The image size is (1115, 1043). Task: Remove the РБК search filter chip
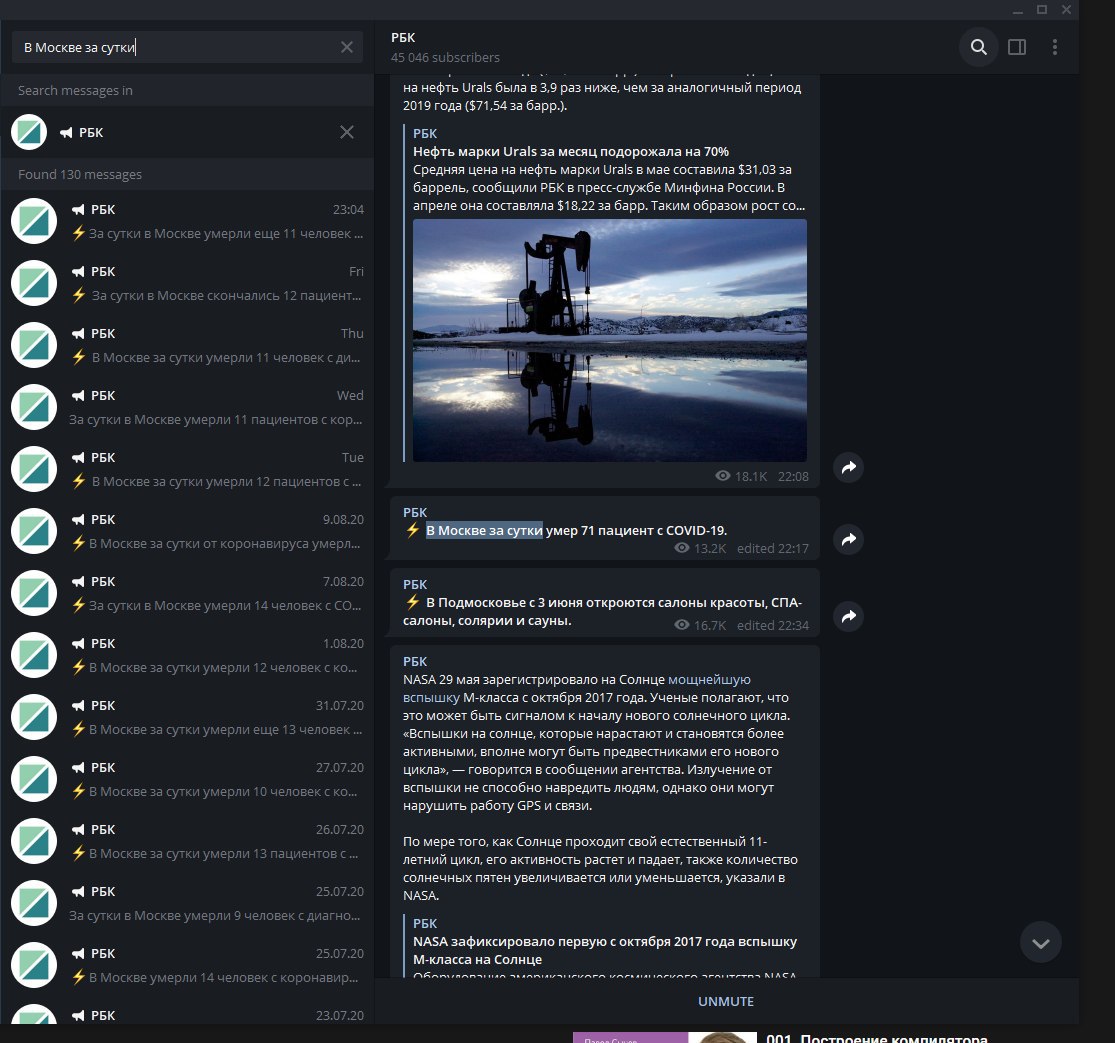pyautogui.click(x=346, y=132)
